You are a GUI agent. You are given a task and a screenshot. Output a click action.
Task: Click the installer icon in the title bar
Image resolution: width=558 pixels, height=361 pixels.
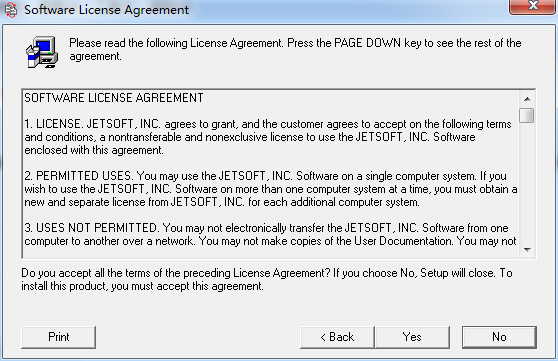[11, 10]
